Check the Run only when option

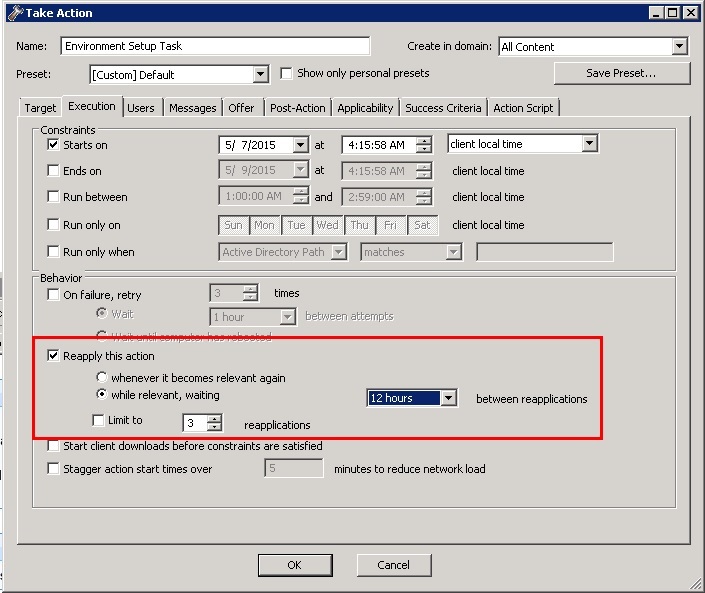[53, 251]
